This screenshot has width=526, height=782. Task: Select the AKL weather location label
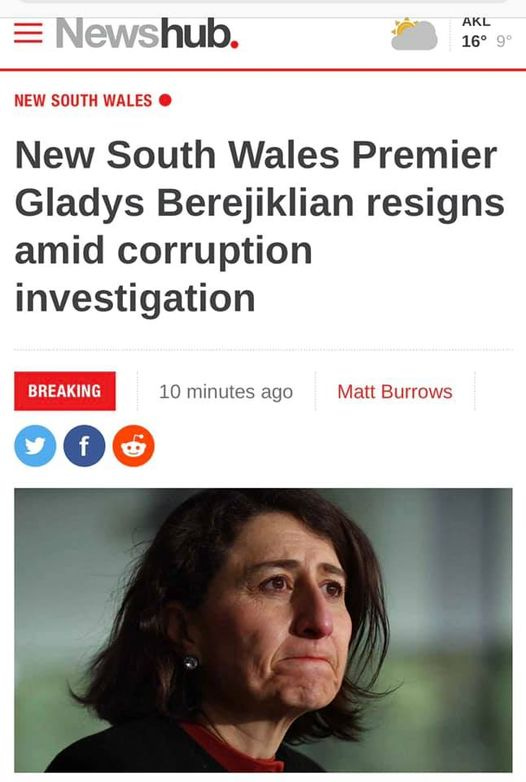[476, 22]
